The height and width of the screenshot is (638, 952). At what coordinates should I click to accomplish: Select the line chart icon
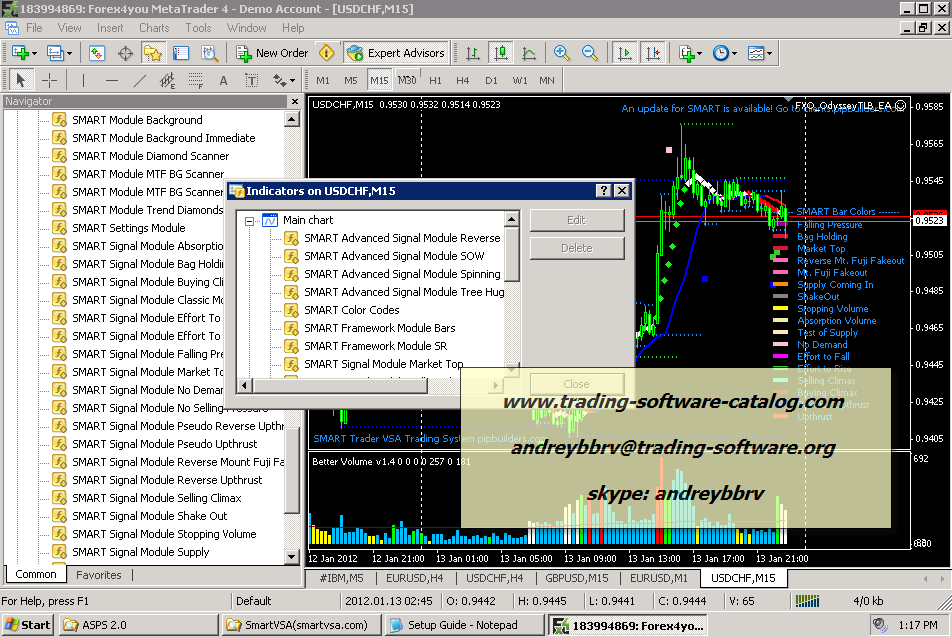point(528,53)
